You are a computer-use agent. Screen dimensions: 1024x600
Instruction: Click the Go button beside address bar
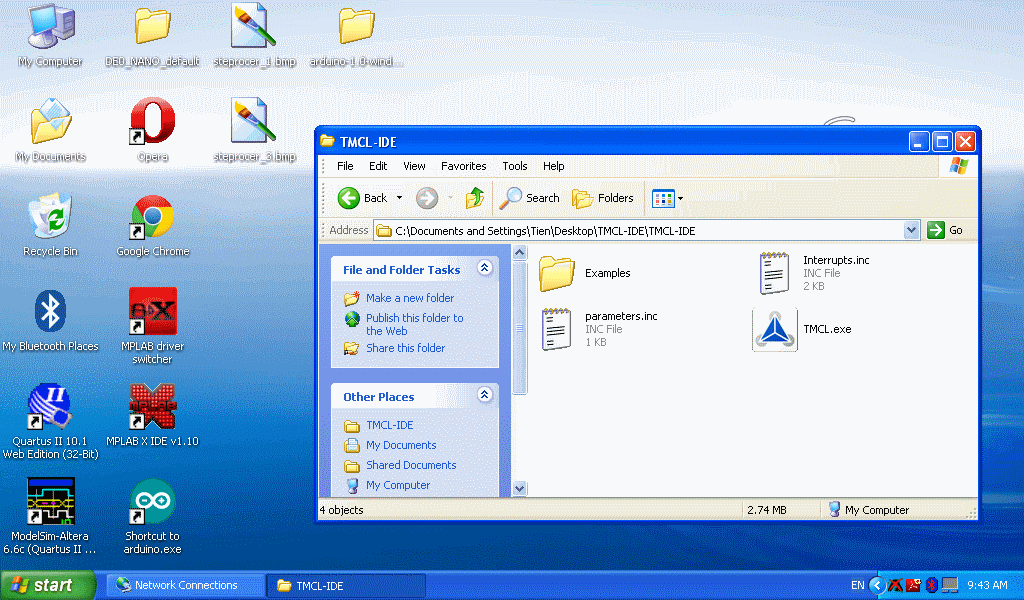(x=946, y=231)
